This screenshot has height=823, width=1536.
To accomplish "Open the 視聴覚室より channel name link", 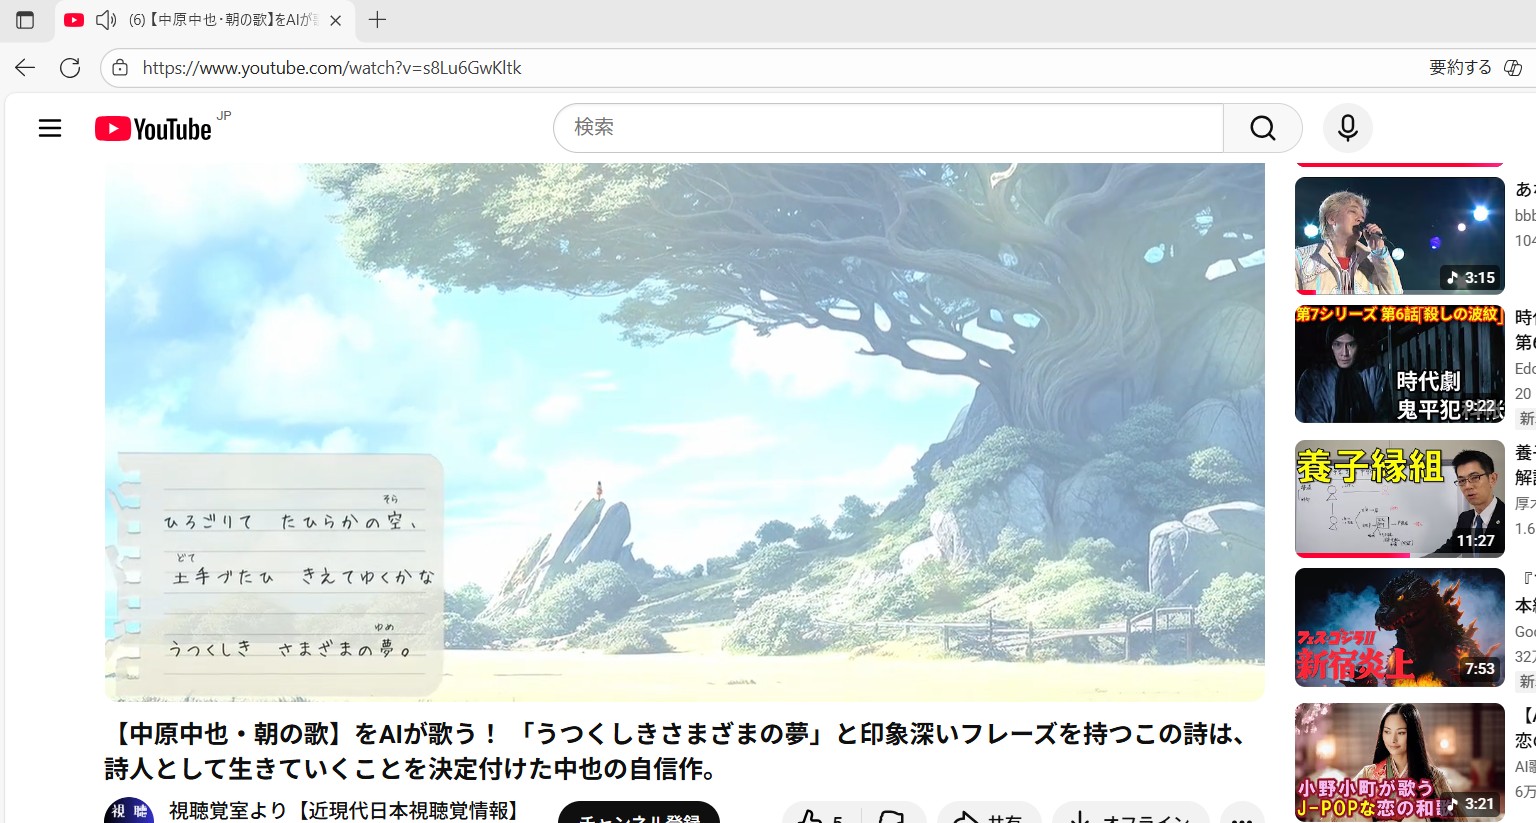I will point(346,810).
